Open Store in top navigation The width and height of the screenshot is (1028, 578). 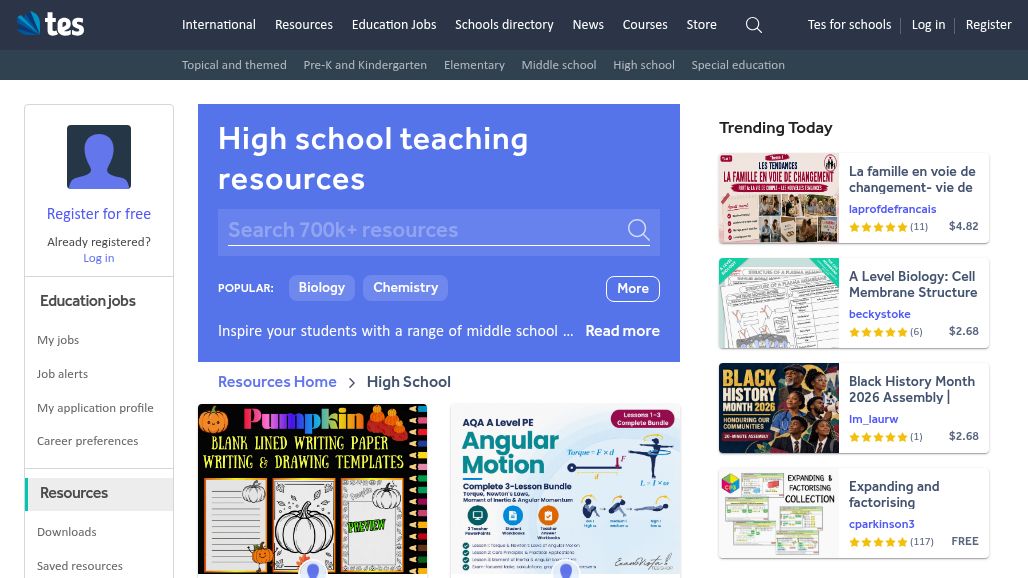coord(702,24)
